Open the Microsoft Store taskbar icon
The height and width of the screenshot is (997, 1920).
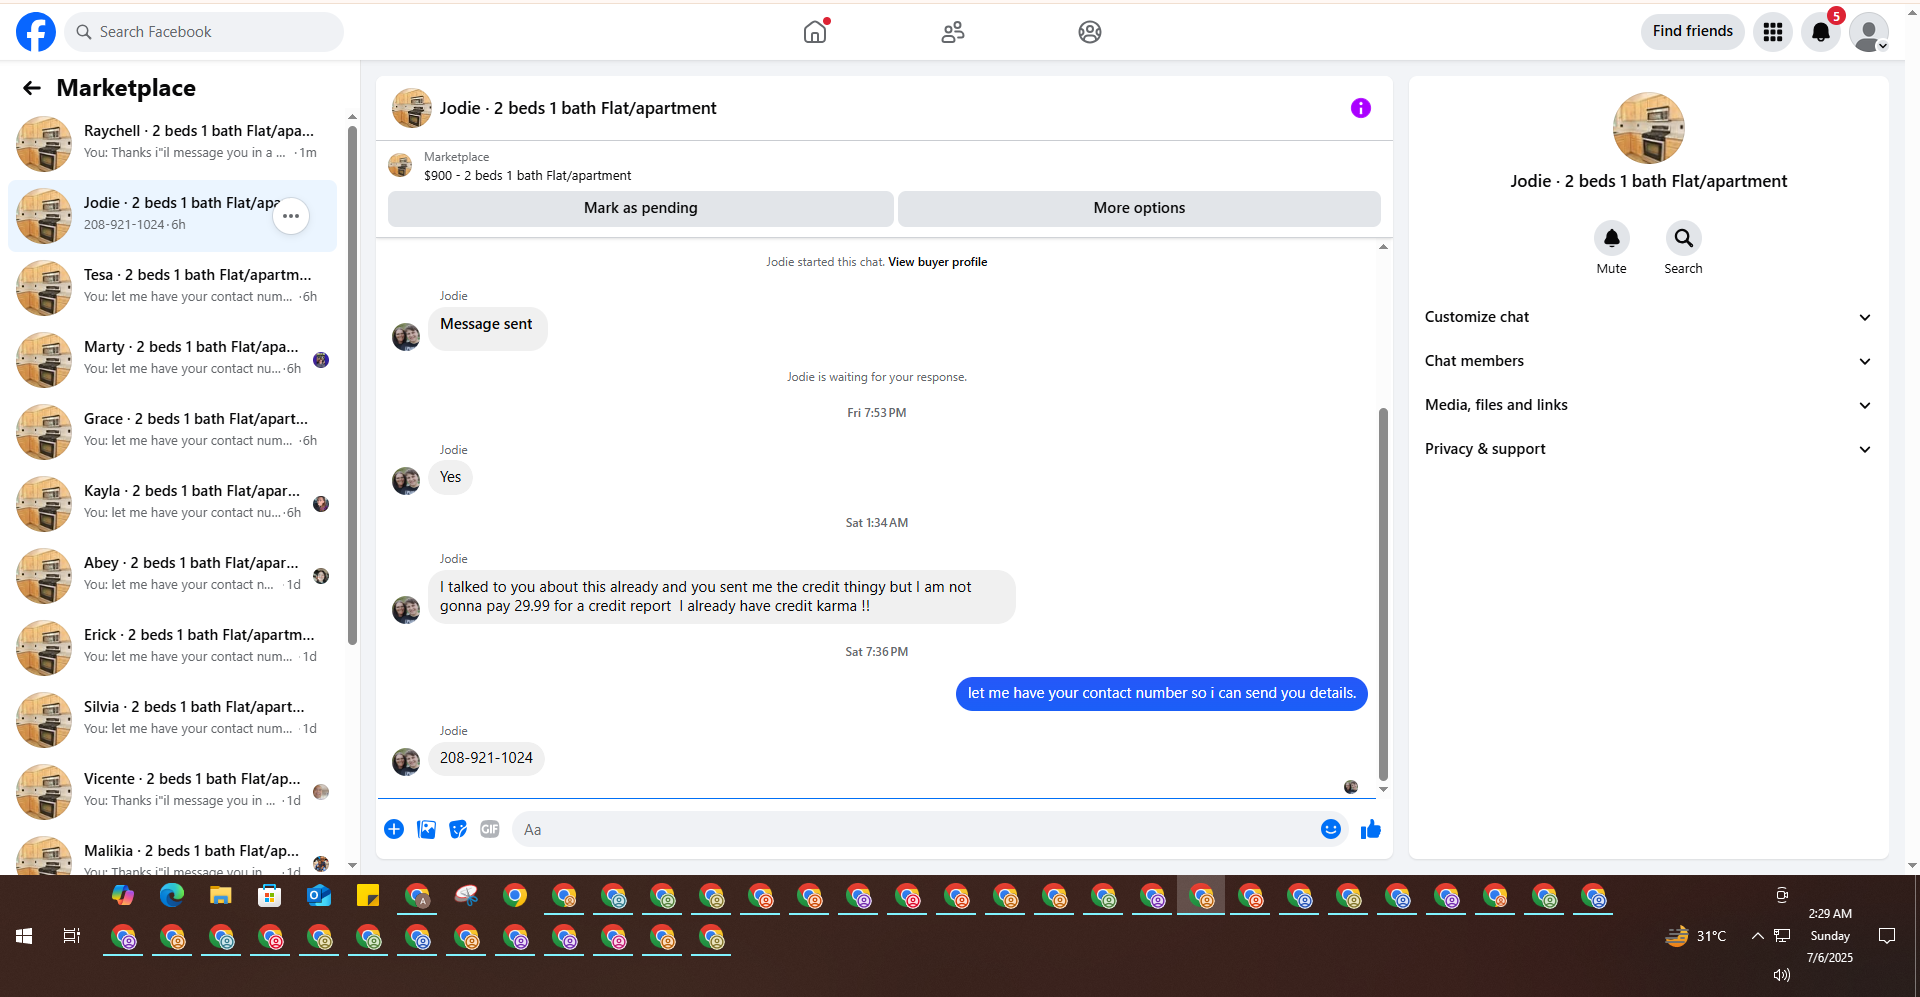[270, 895]
